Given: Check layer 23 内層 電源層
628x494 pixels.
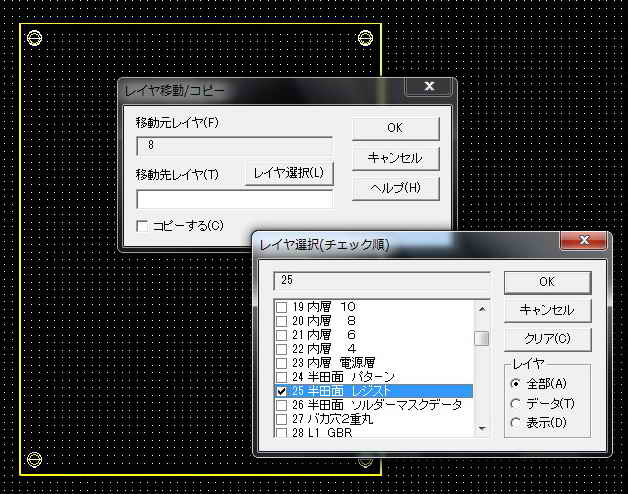Looking at the screenshot, I should click(282, 363).
